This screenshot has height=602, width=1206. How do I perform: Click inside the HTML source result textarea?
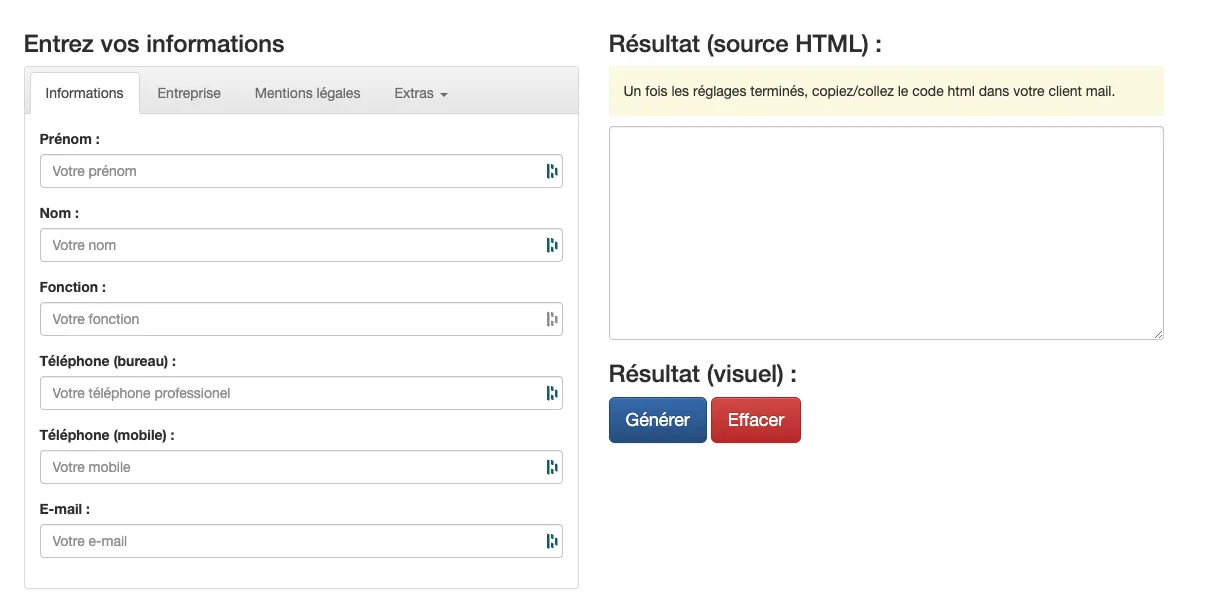[x=885, y=232]
